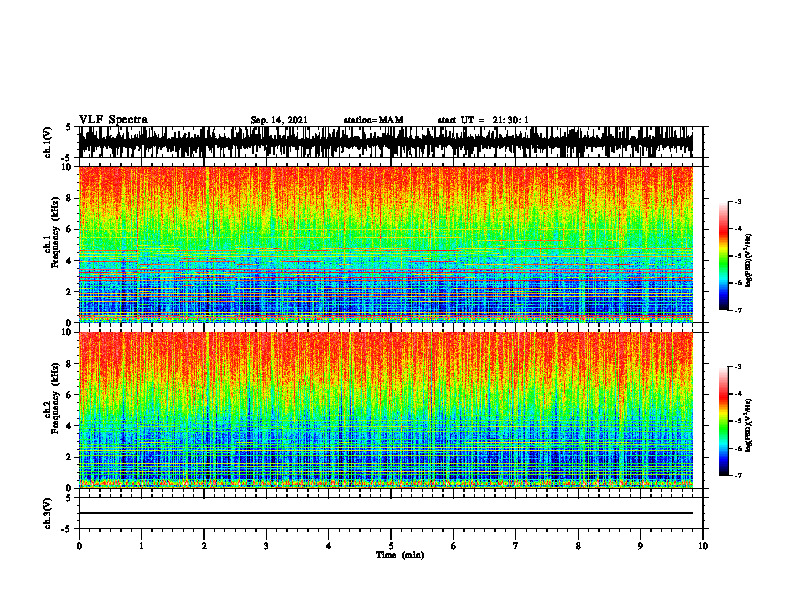The width and height of the screenshot is (792, 612).
Task: Click the ch.2 color bar unit label
Action: coord(749,425)
